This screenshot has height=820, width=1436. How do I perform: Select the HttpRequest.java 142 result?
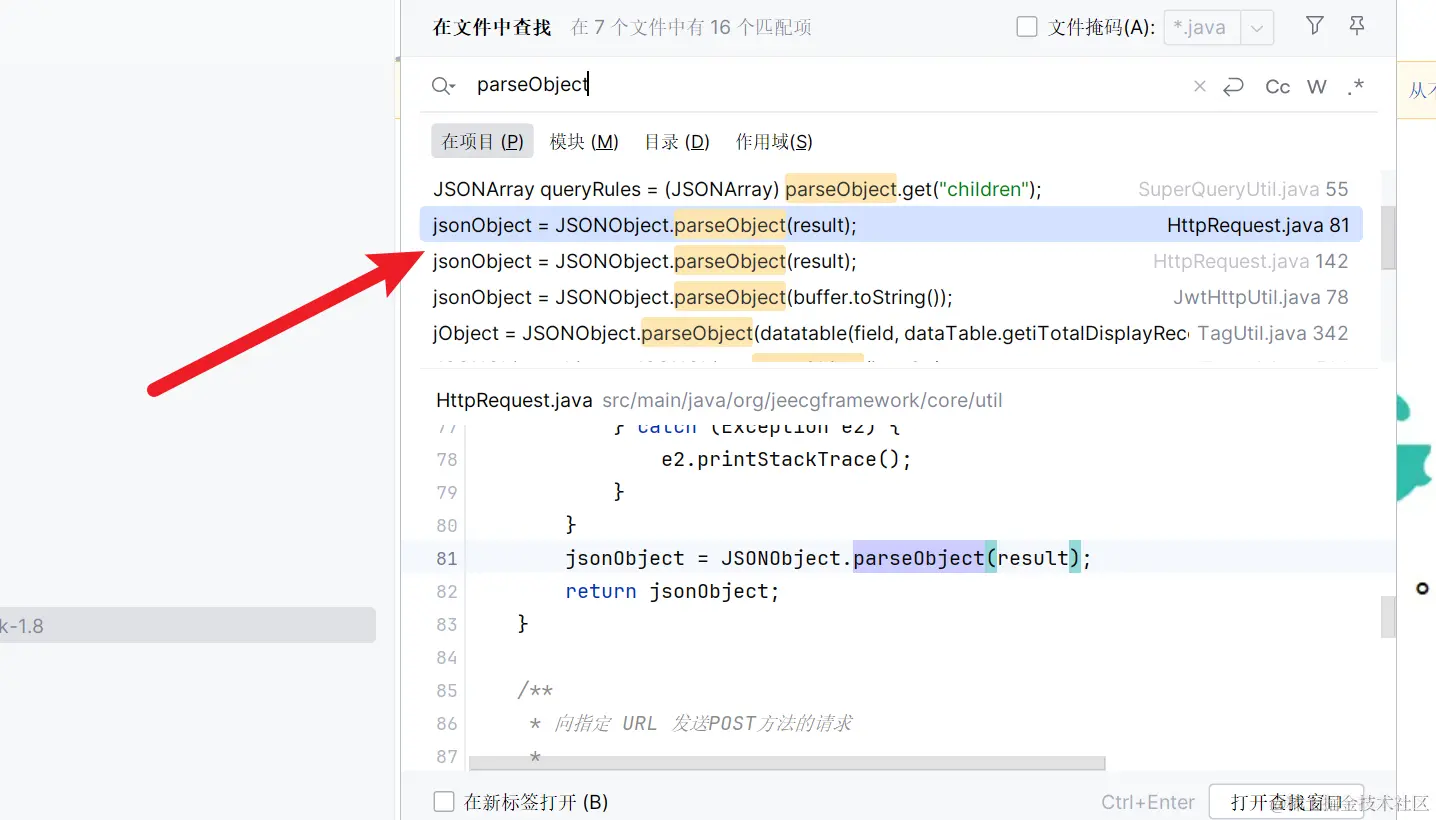click(x=890, y=261)
